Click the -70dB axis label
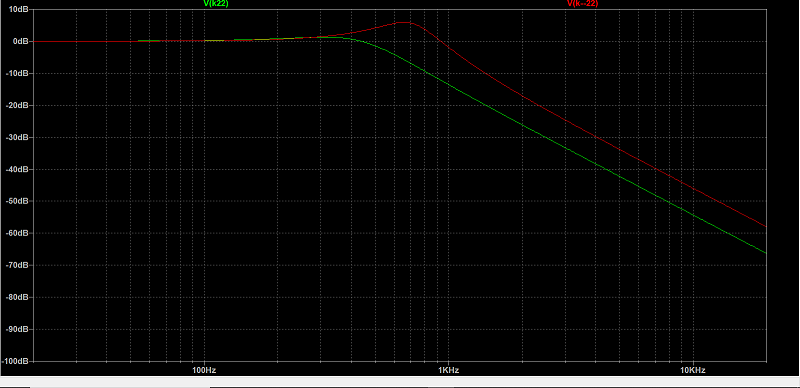 (17, 265)
